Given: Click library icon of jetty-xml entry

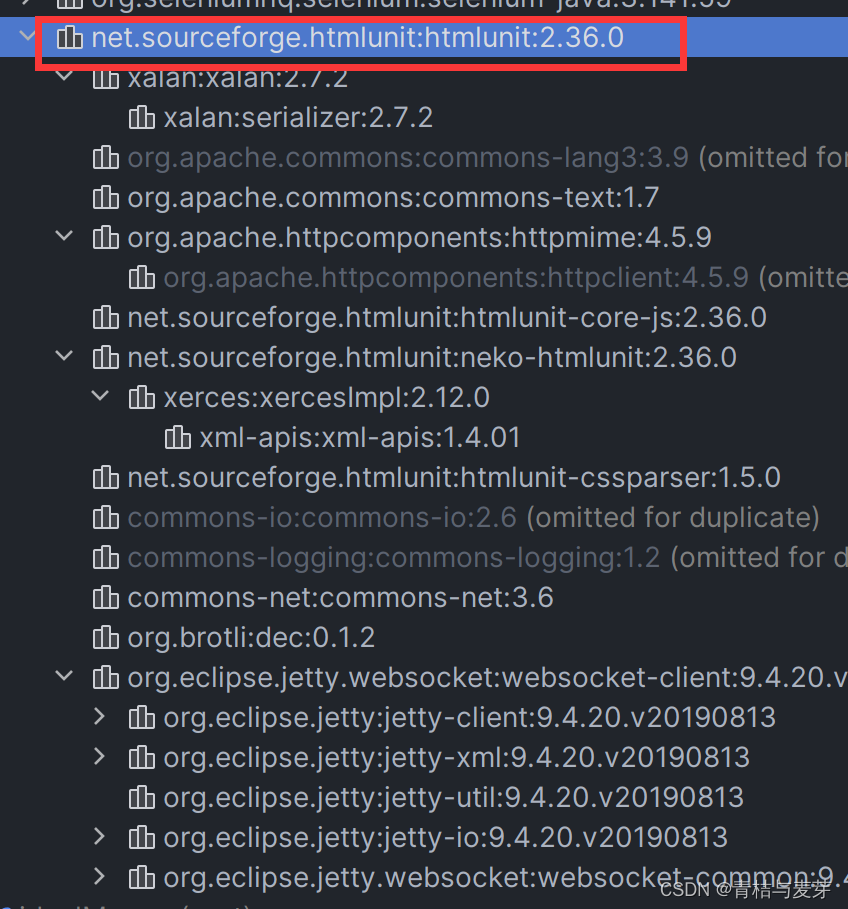Looking at the screenshot, I should [141, 758].
